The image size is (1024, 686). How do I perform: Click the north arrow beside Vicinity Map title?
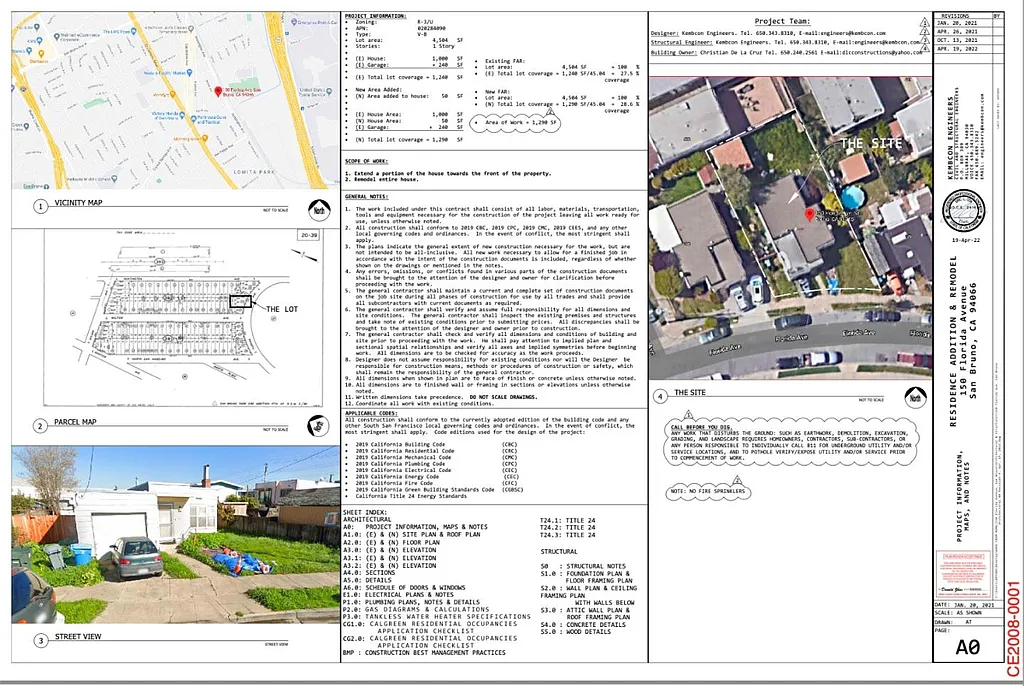pos(319,211)
